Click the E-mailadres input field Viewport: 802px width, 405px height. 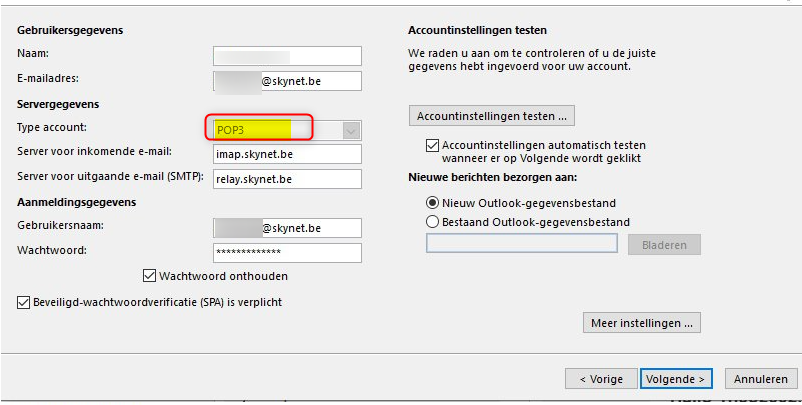[x=287, y=82]
